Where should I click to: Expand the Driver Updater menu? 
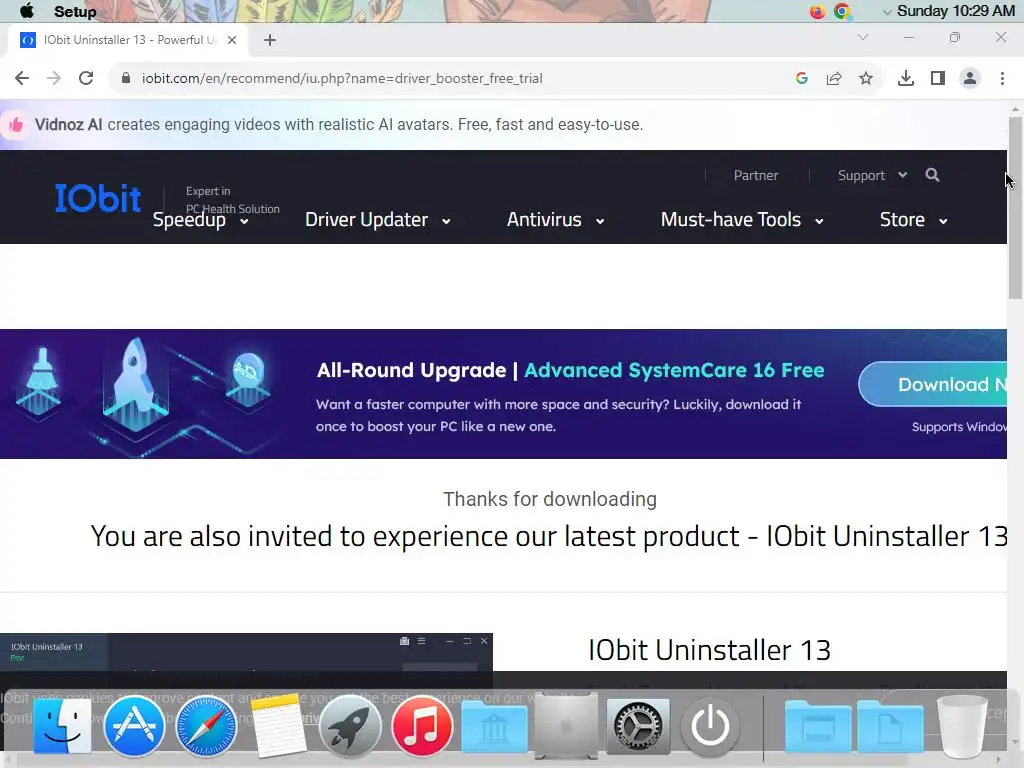coord(377,220)
